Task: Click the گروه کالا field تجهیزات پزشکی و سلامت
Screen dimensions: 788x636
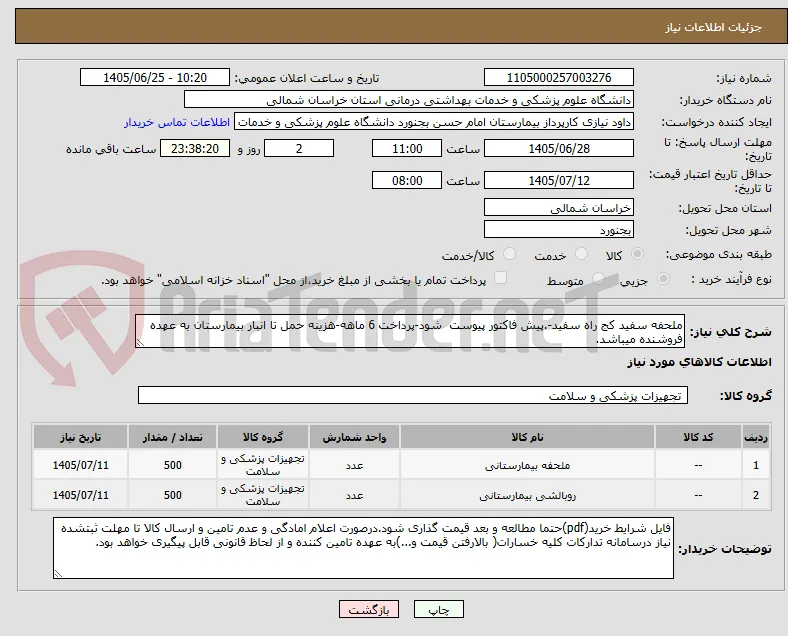Action: (413, 395)
